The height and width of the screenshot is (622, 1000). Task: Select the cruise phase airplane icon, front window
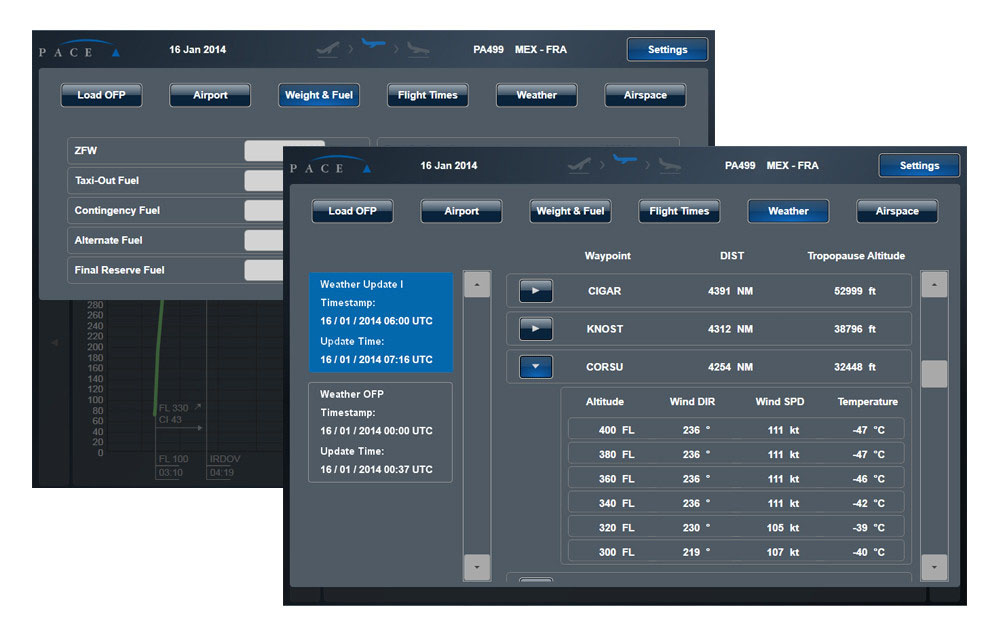(x=624, y=159)
